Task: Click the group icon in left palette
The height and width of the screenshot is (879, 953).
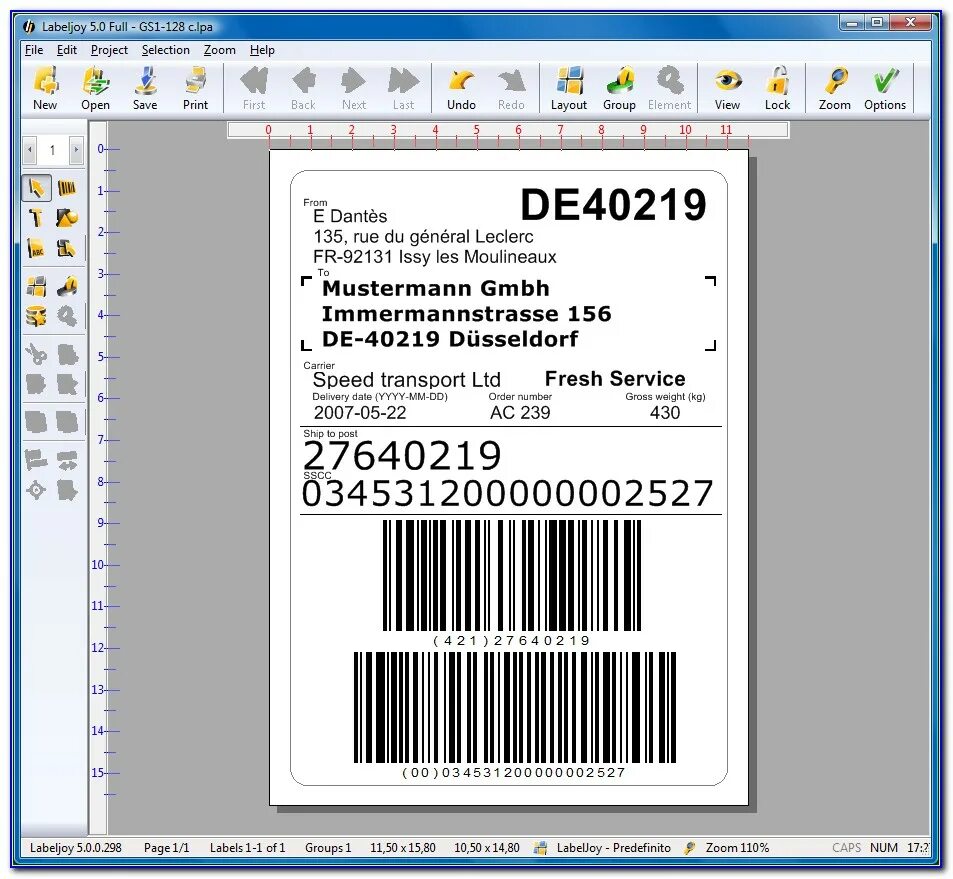Action: click(x=66, y=286)
